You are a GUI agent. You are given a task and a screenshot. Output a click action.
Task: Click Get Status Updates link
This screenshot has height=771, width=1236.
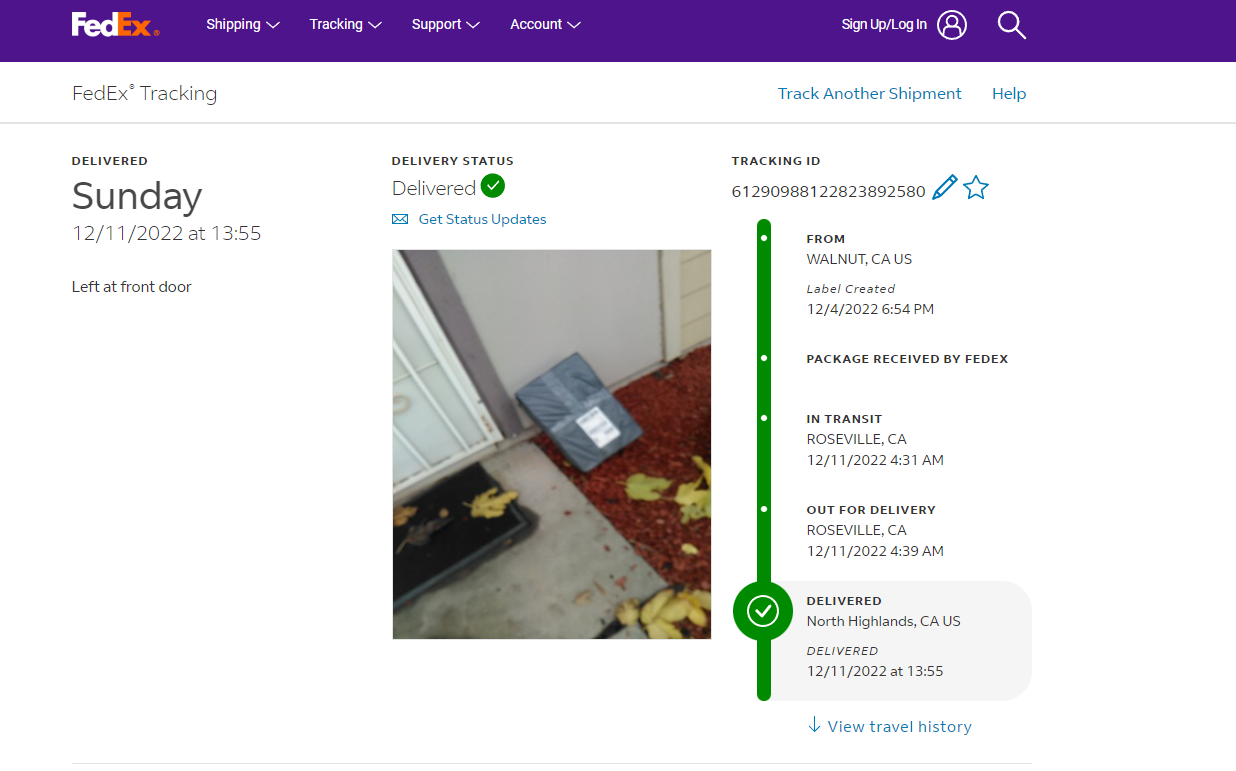(x=482, y=219)
